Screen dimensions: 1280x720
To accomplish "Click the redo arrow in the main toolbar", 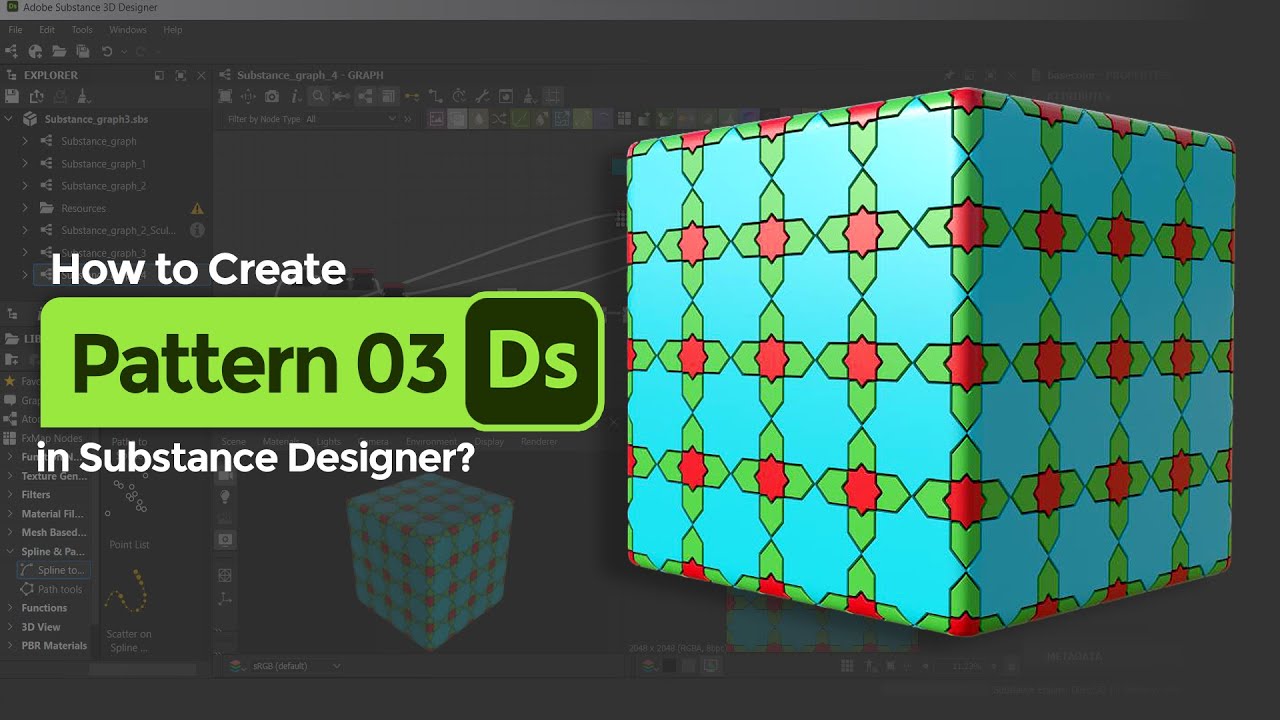I will click(141, 51).
